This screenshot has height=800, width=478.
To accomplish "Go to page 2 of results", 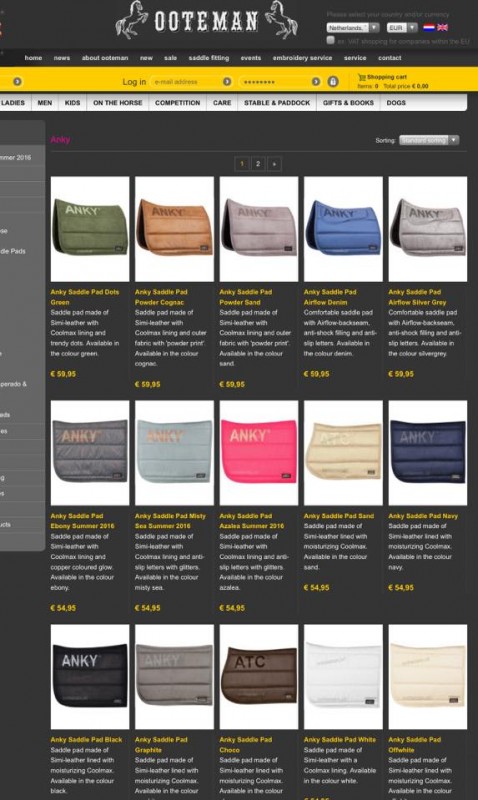I will point(258,164).
